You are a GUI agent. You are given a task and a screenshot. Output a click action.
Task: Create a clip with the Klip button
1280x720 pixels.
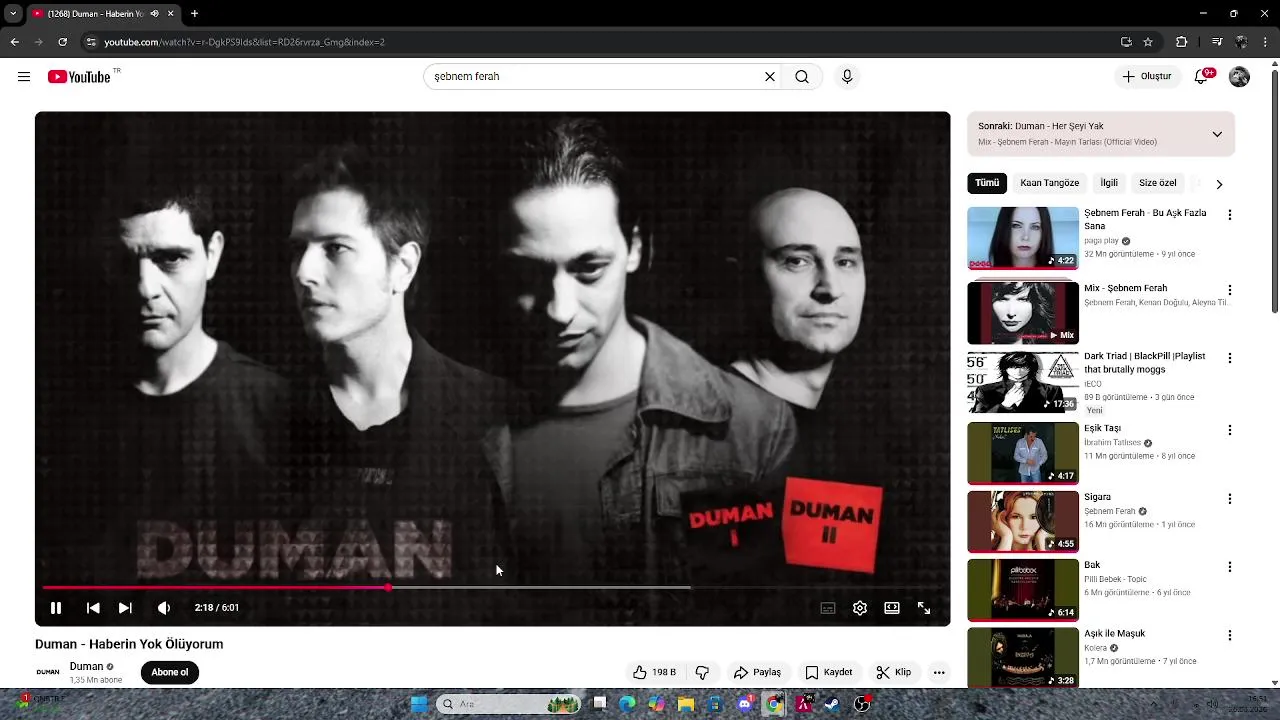pos(894,672)
